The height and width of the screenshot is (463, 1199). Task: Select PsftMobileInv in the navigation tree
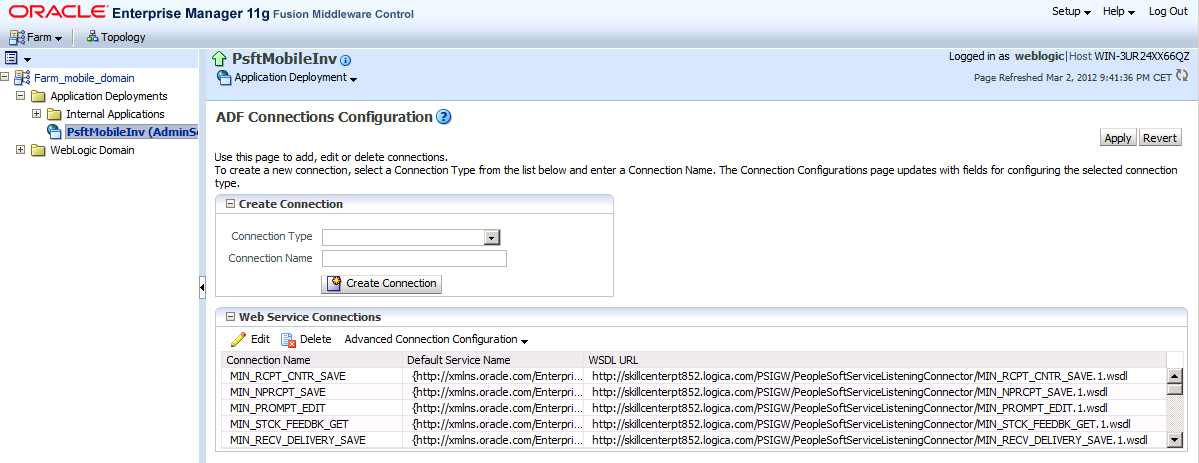pyautogui.click(x=132, y=132)
